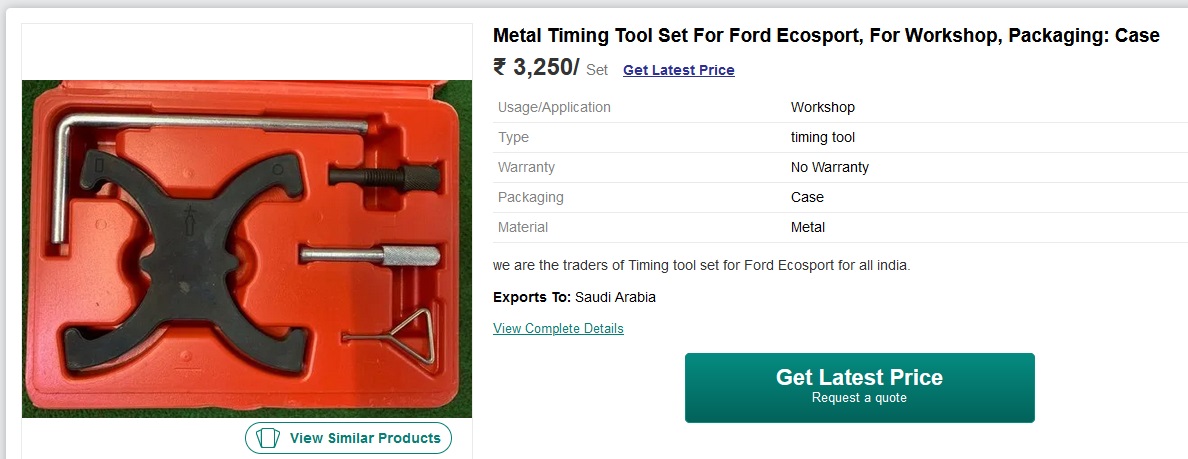Click the timing tool set product image
This screenshot has height=459, width=1188.
pos(247,248)
